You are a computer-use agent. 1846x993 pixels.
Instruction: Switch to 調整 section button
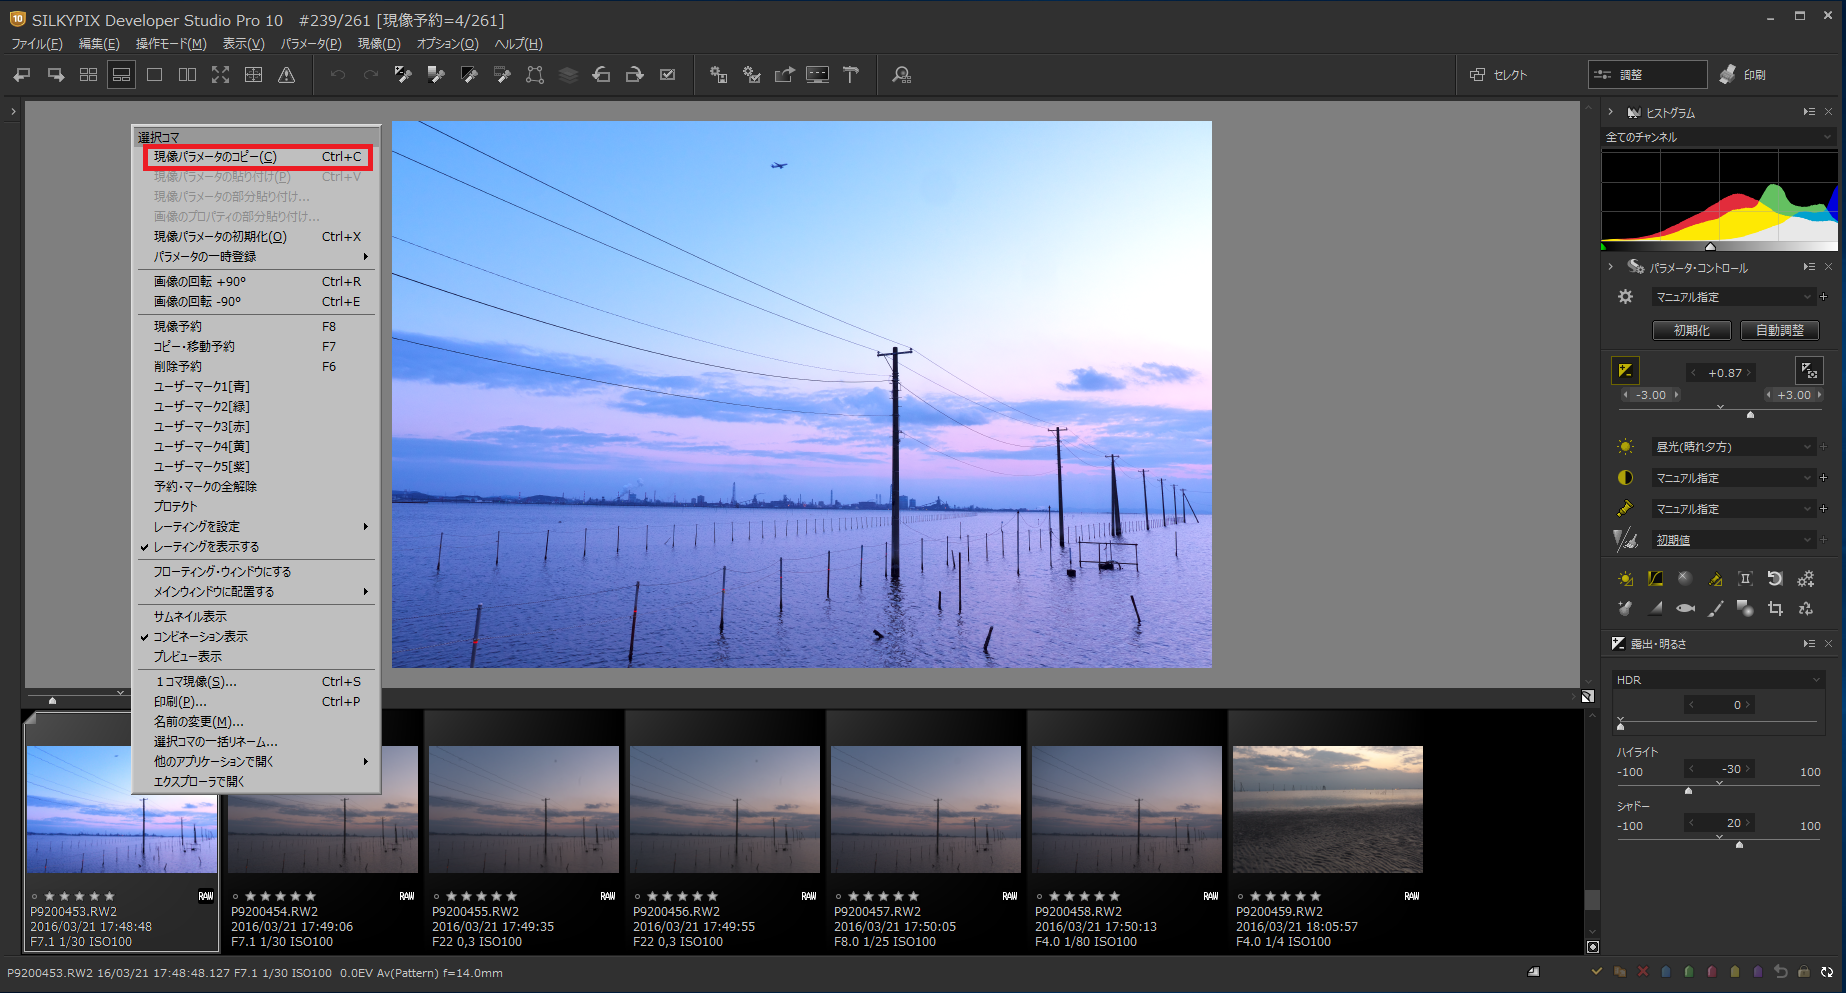pyautogui.click(x=1647, y=75)
